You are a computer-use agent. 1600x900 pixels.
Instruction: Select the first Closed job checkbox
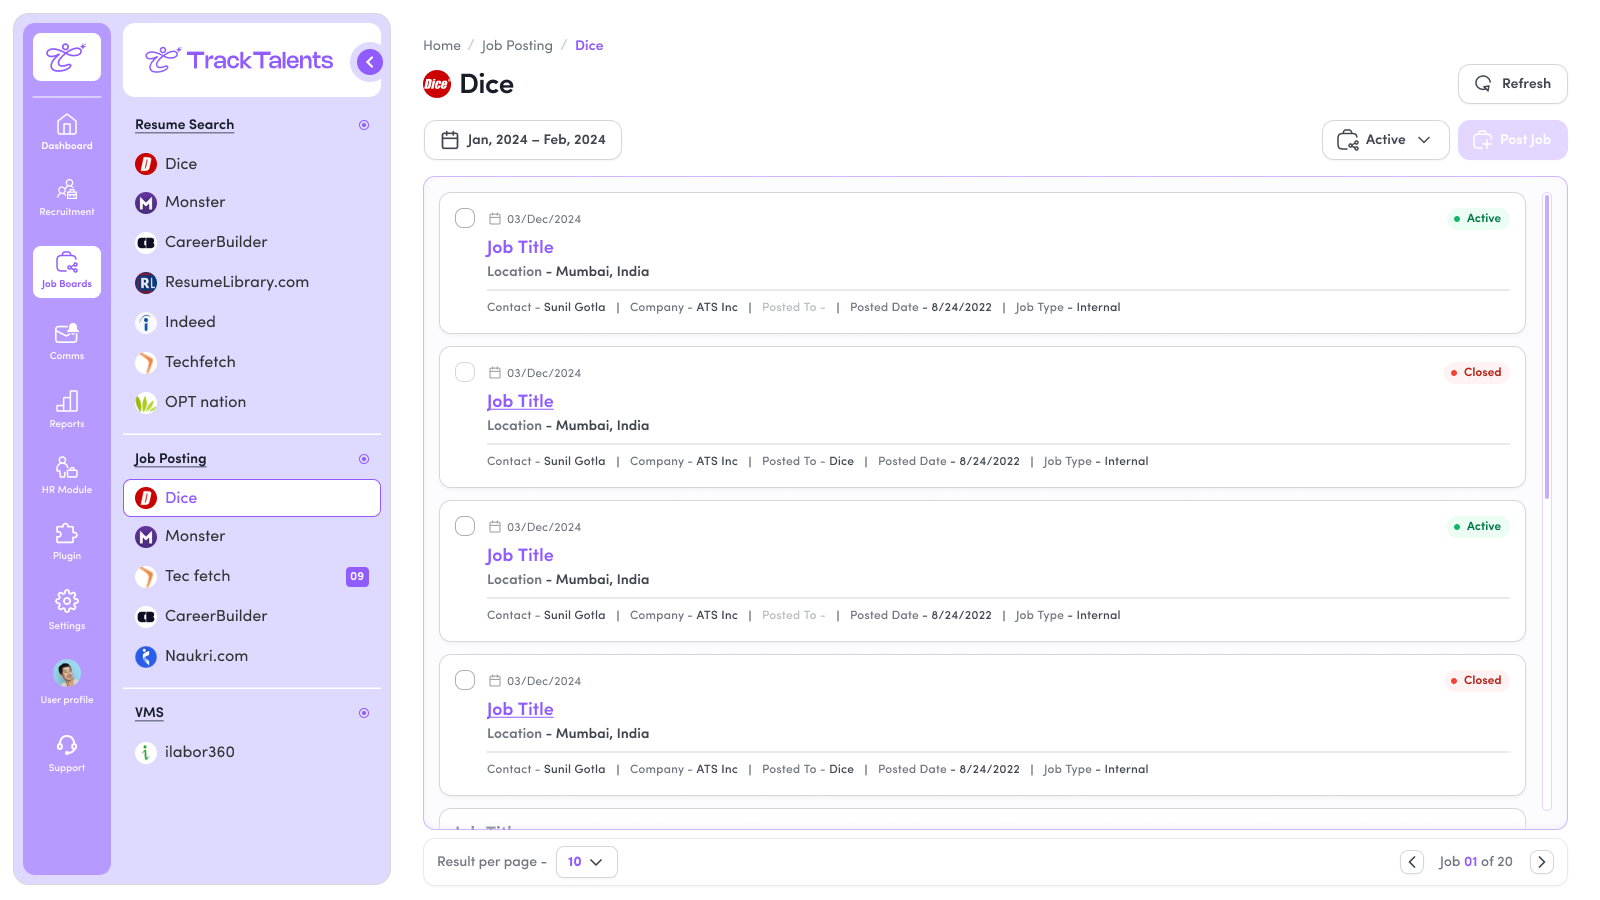(465, 372)
